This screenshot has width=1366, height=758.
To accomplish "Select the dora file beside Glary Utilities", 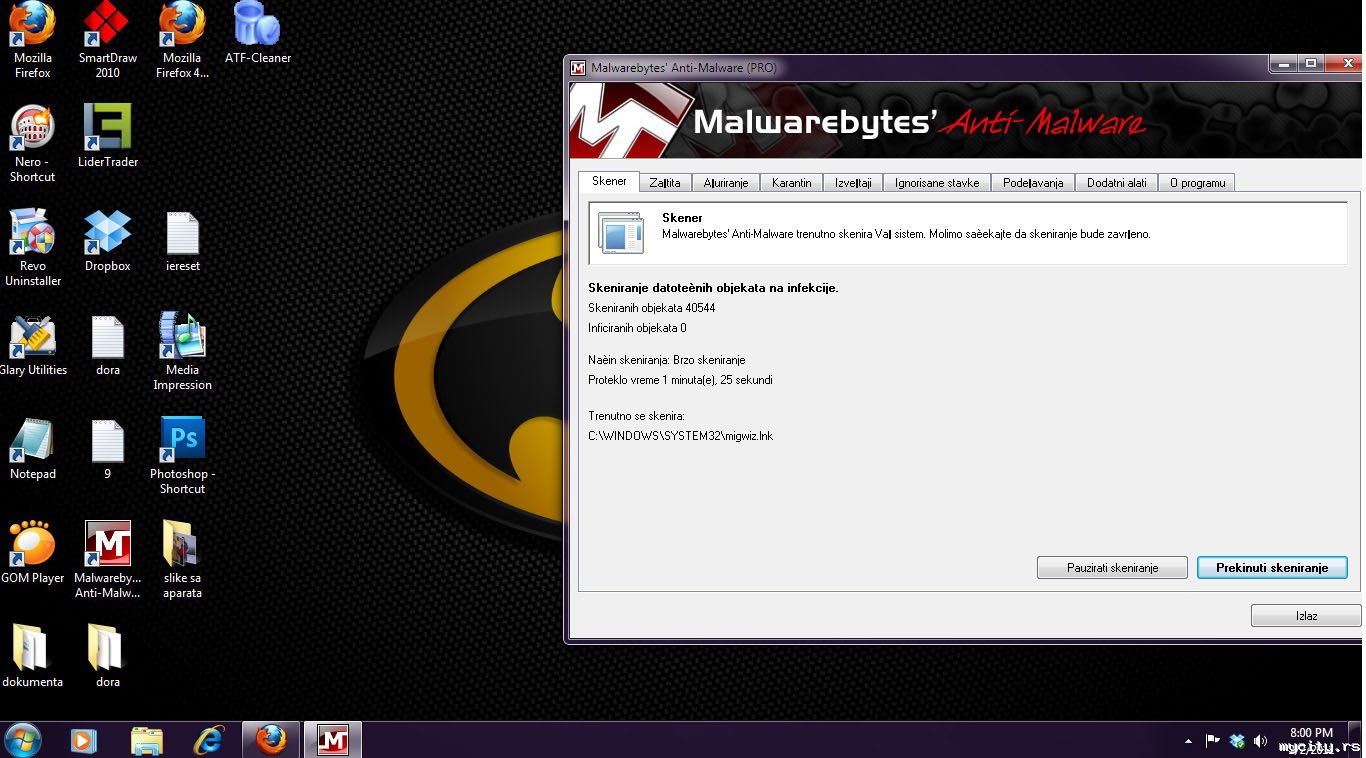I will [108, 346].
